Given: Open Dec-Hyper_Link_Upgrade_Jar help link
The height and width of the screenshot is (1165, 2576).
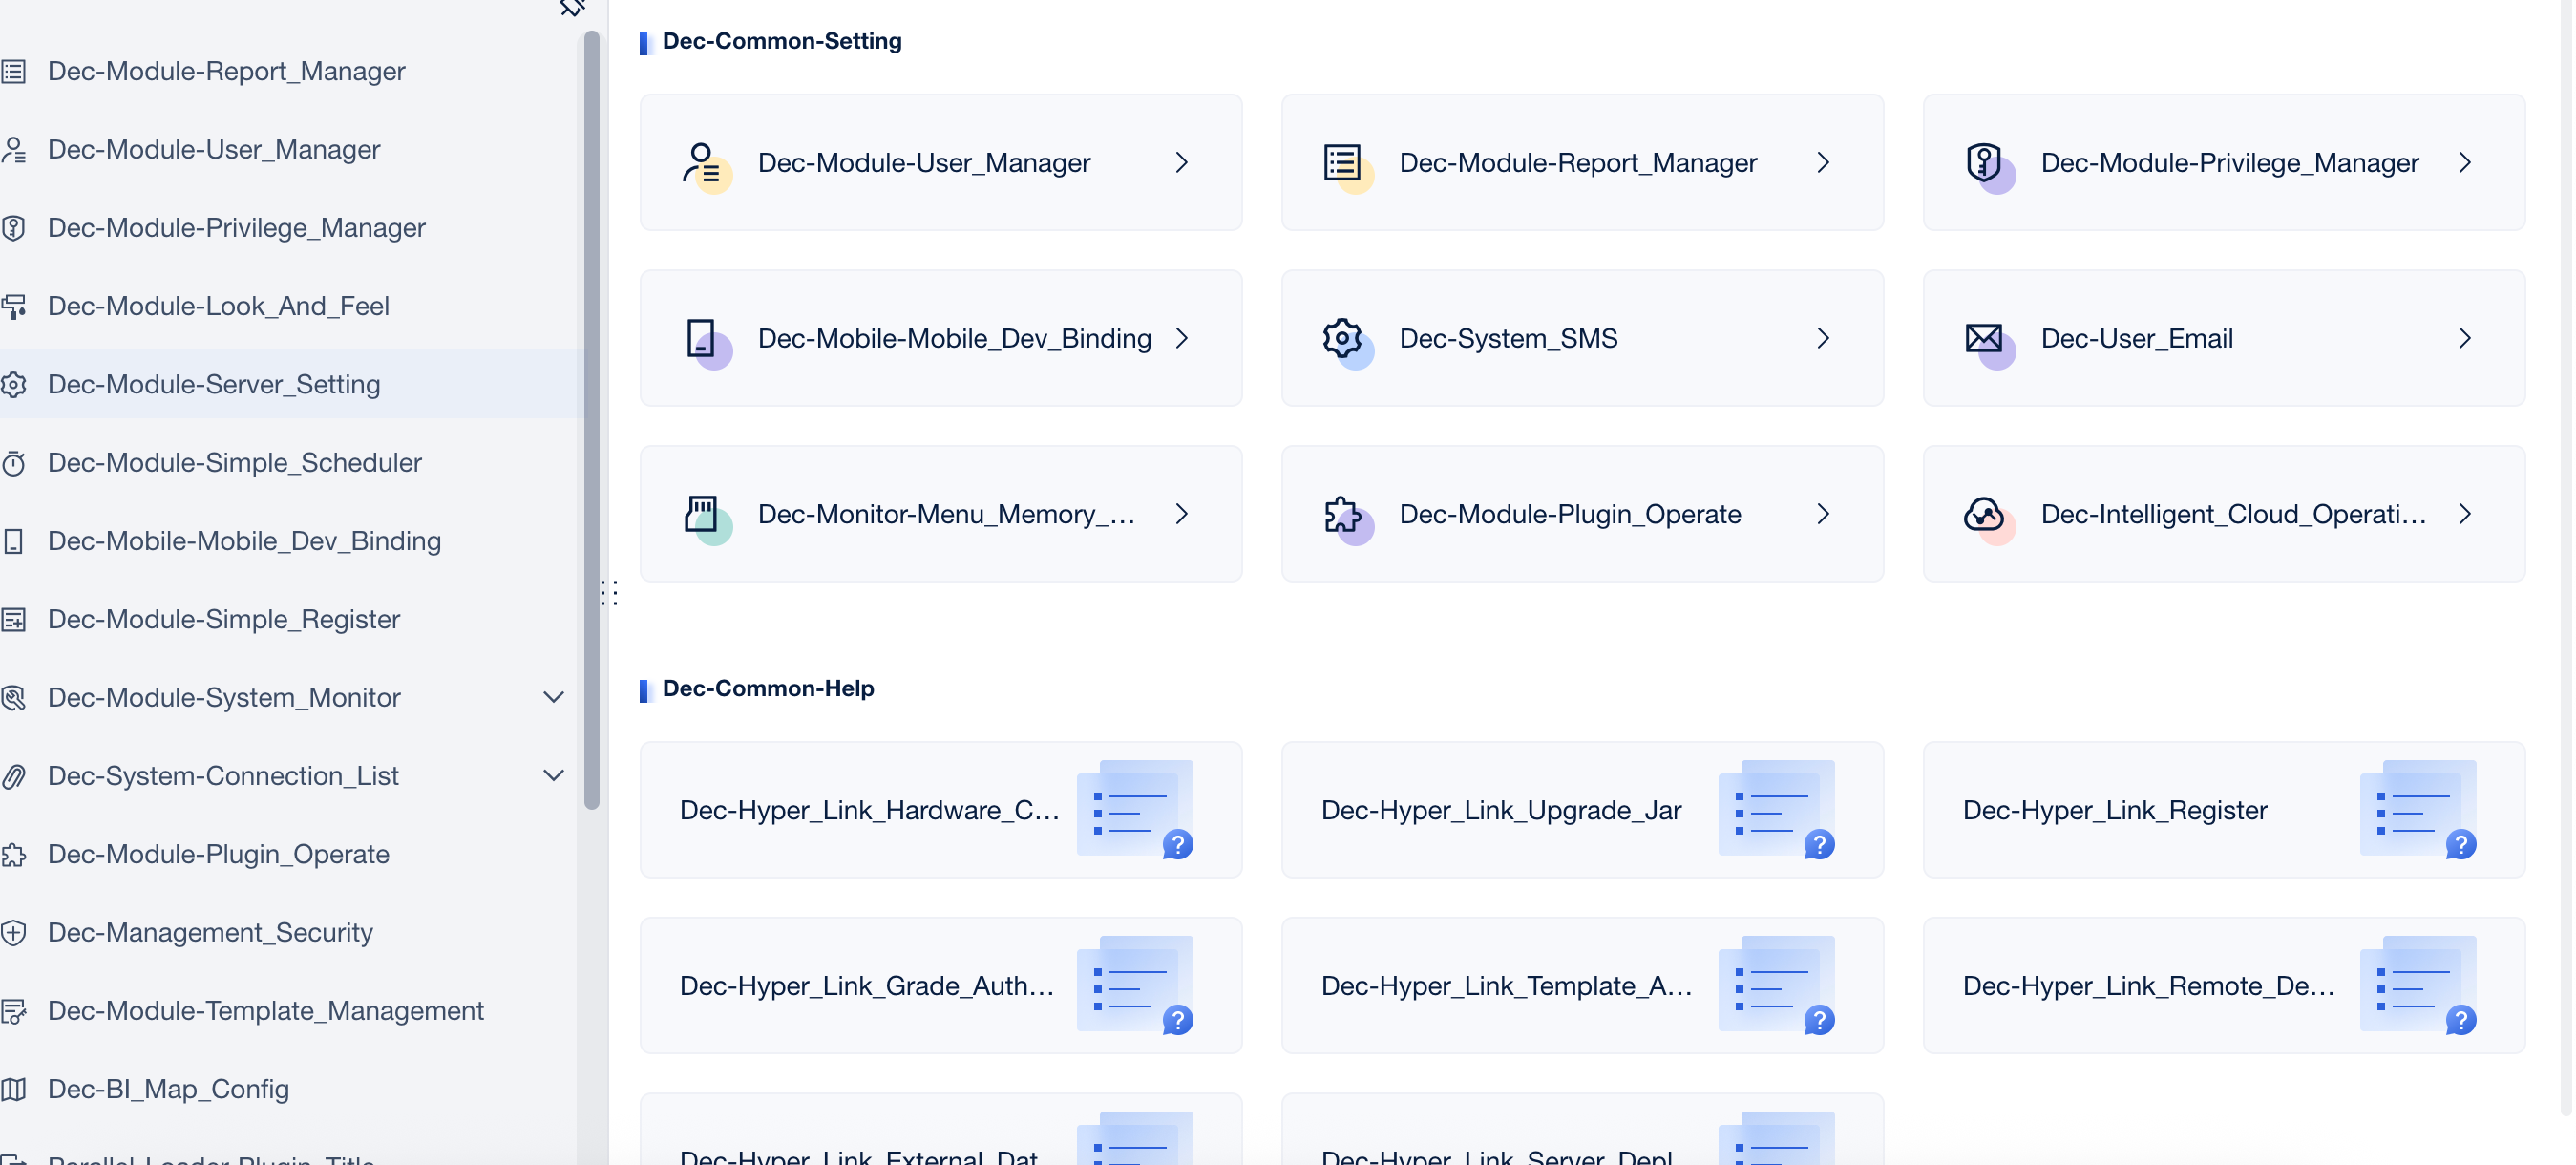Looking at the screenshot, I should (x=1583, y=810).
